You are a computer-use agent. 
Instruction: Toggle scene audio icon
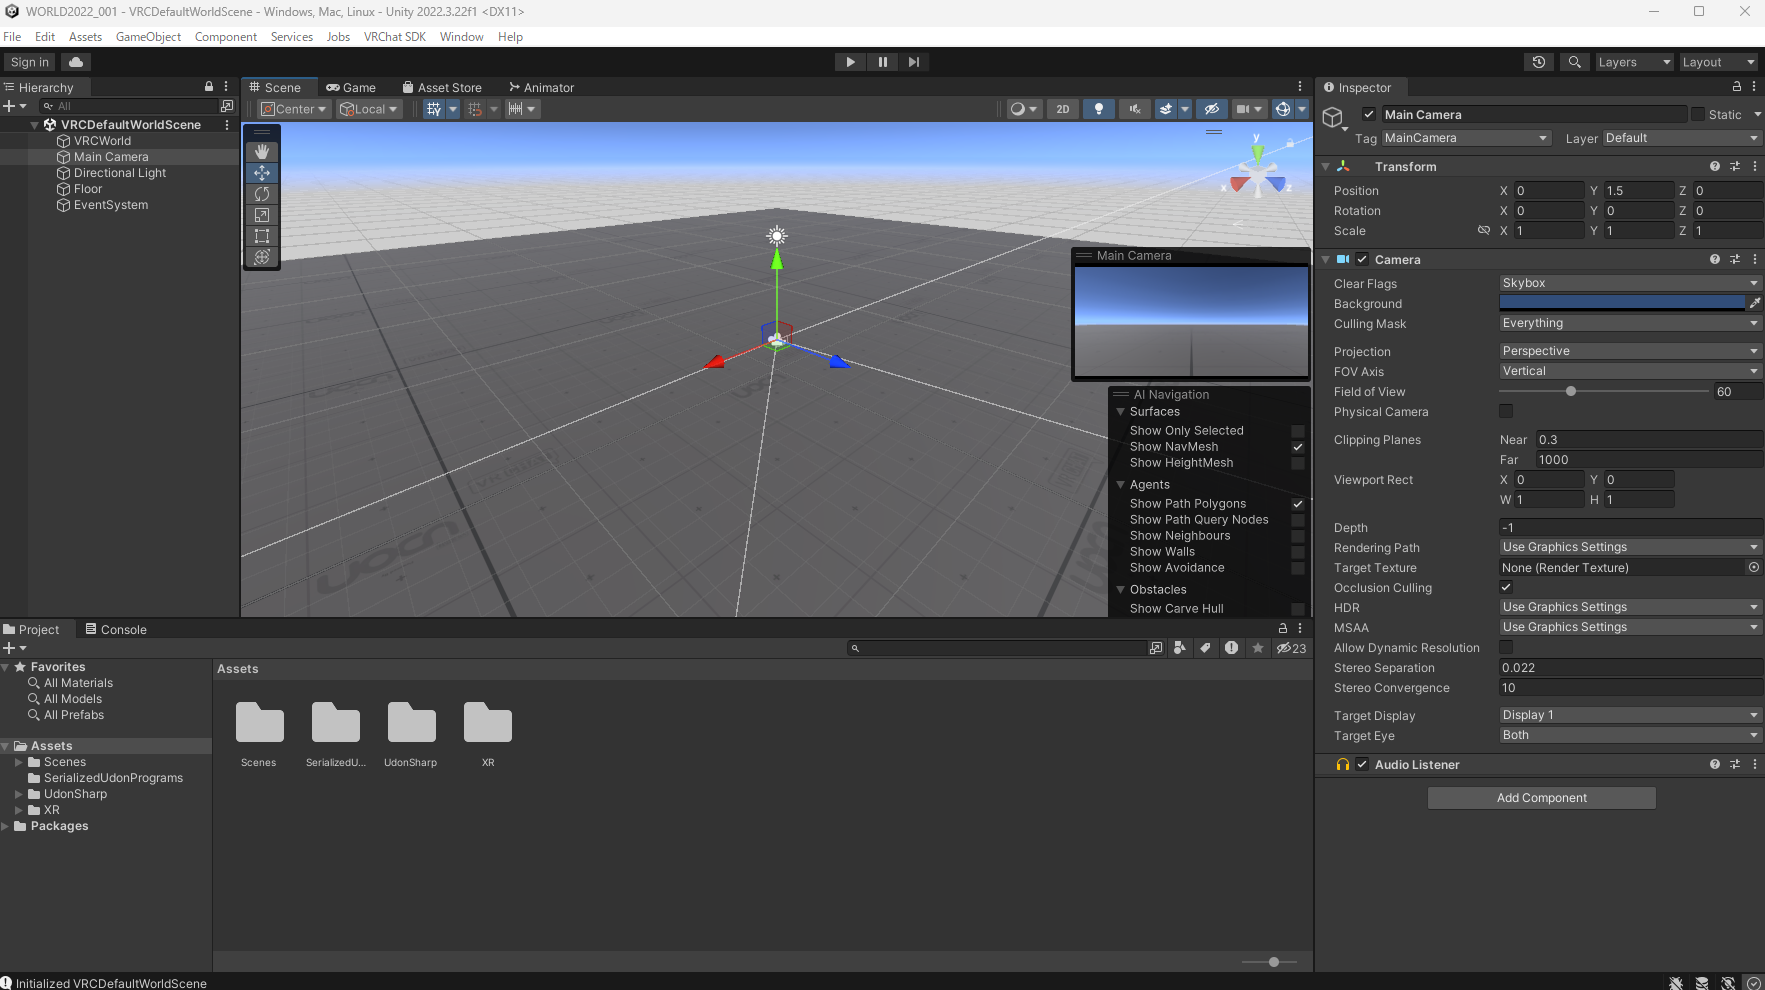[x=1135, y=109]
